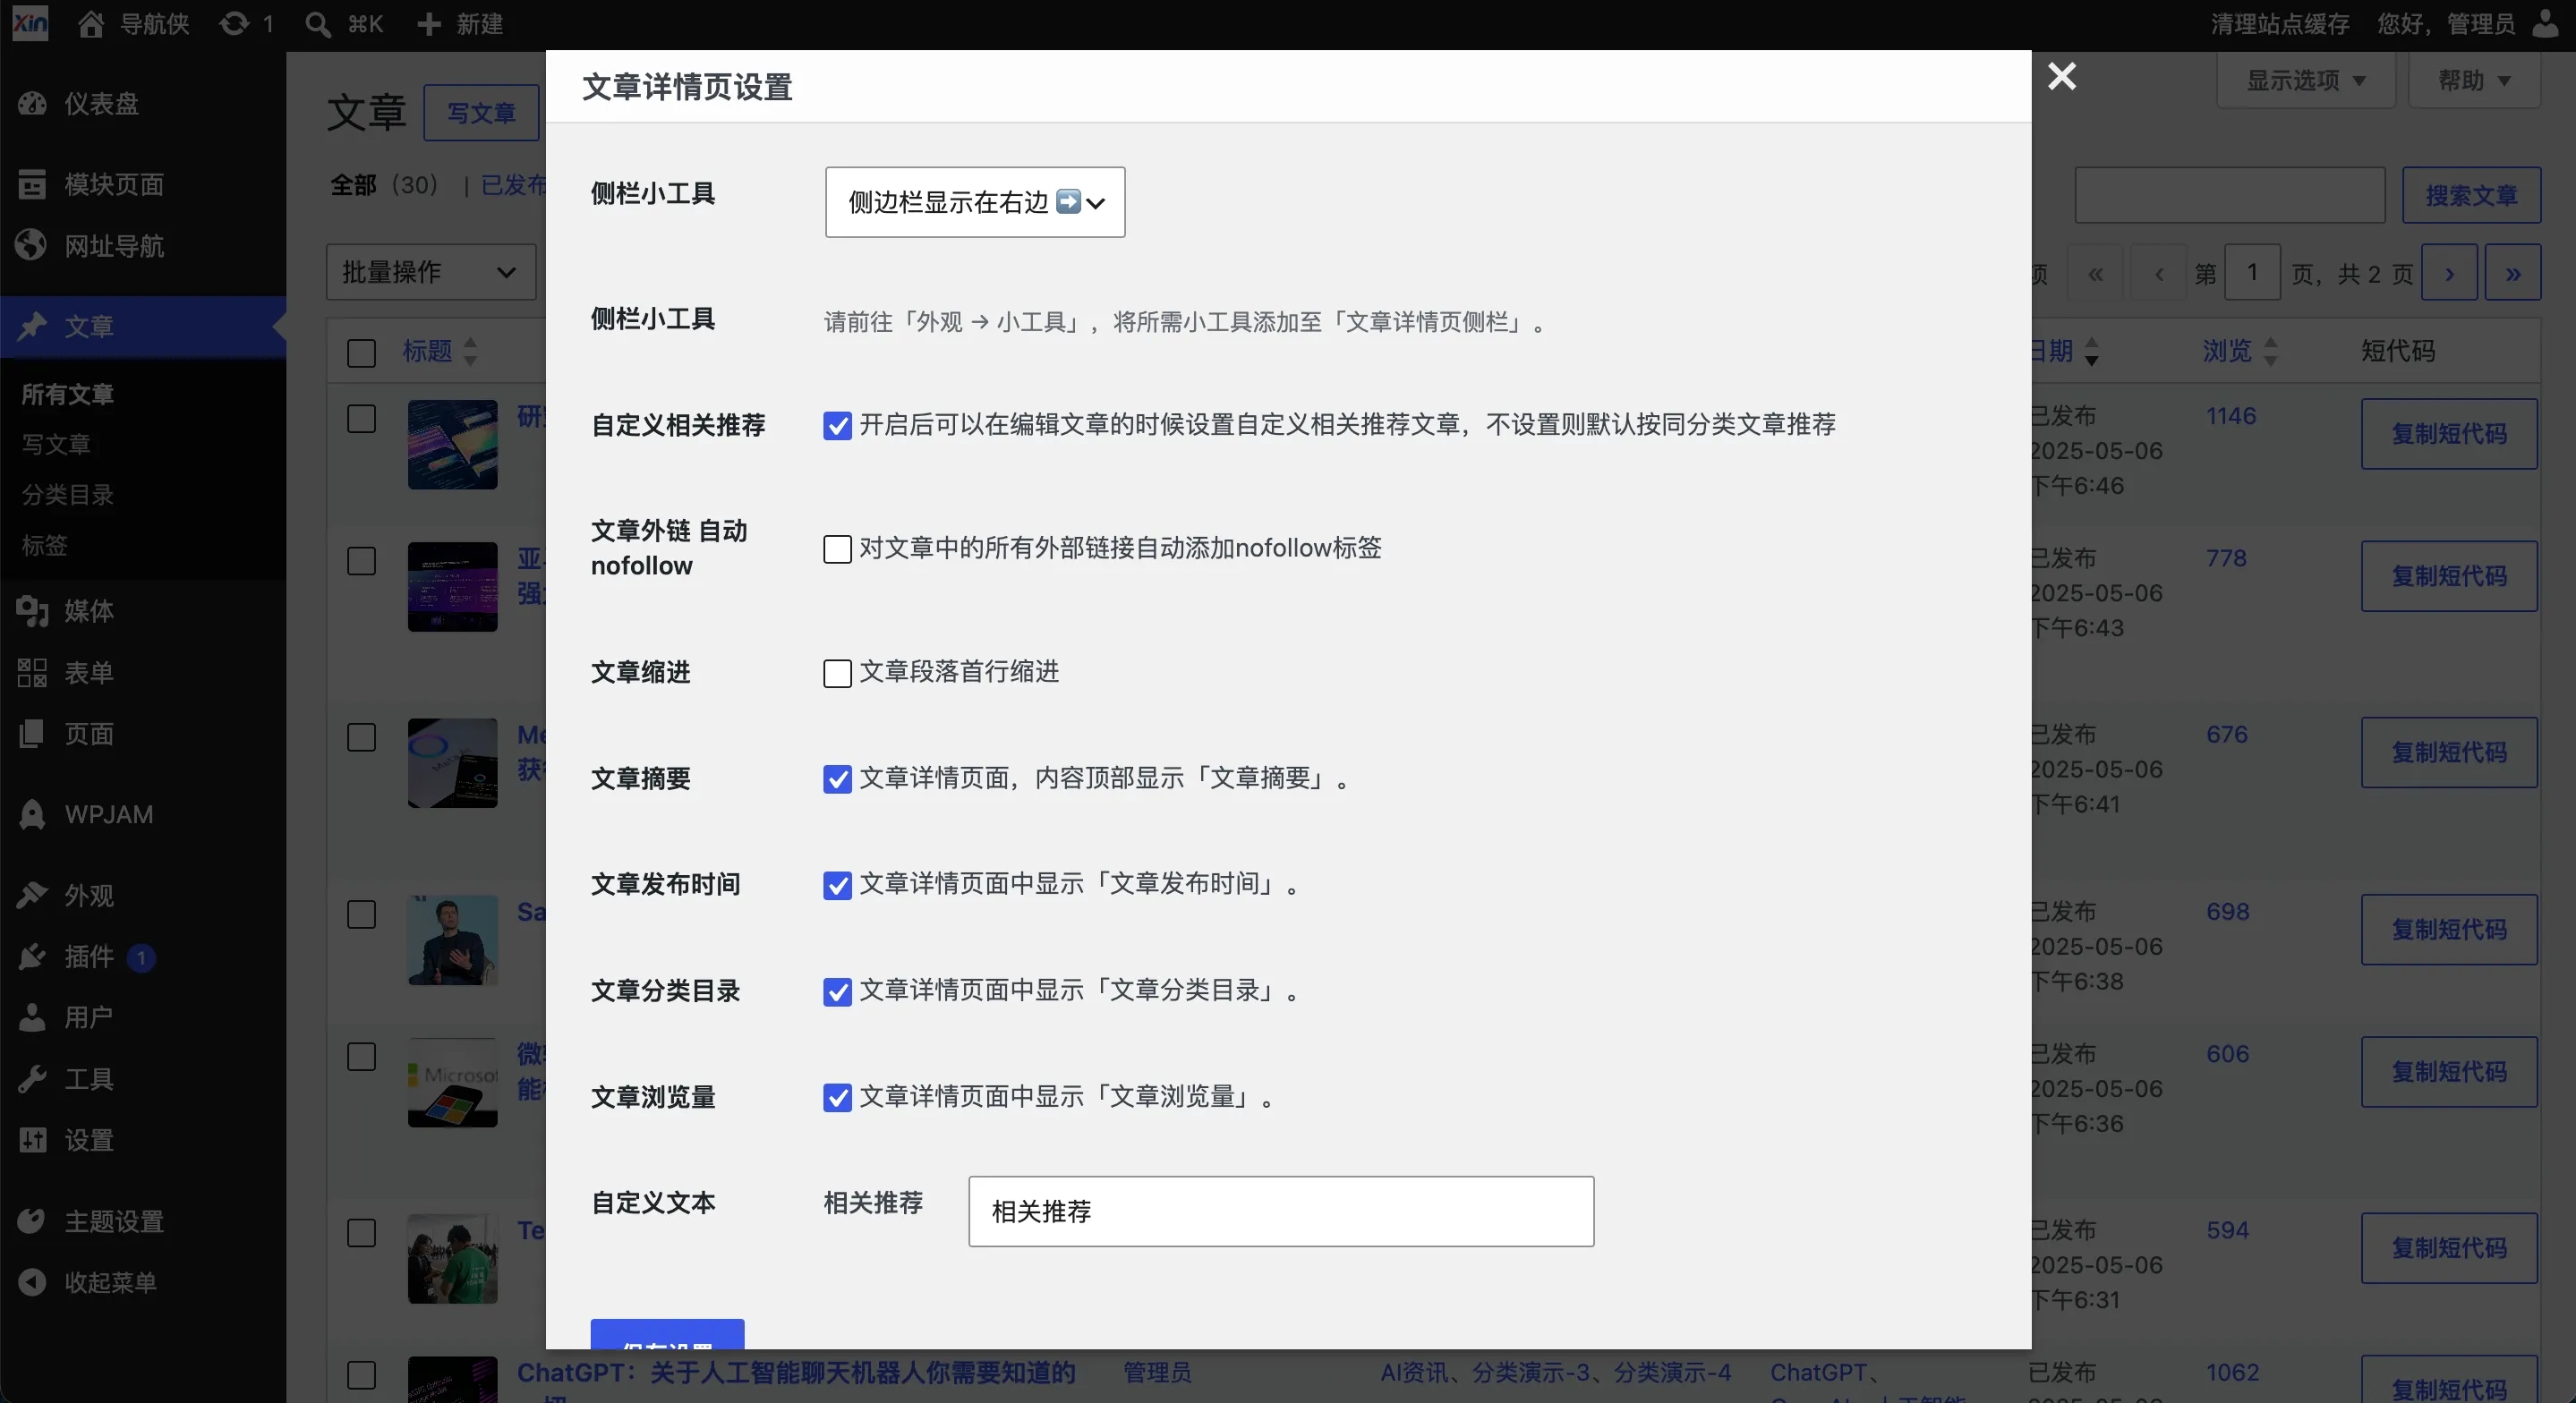Click the updates refresh icon
The height and width of the screenshot is (1403, 2576).
(234, 24)
